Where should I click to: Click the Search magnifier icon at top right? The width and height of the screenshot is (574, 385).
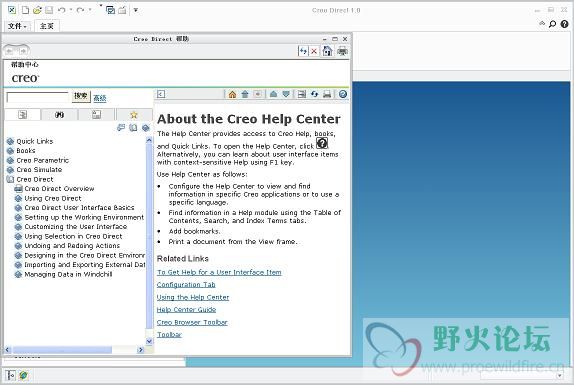[x=552, y=24]
